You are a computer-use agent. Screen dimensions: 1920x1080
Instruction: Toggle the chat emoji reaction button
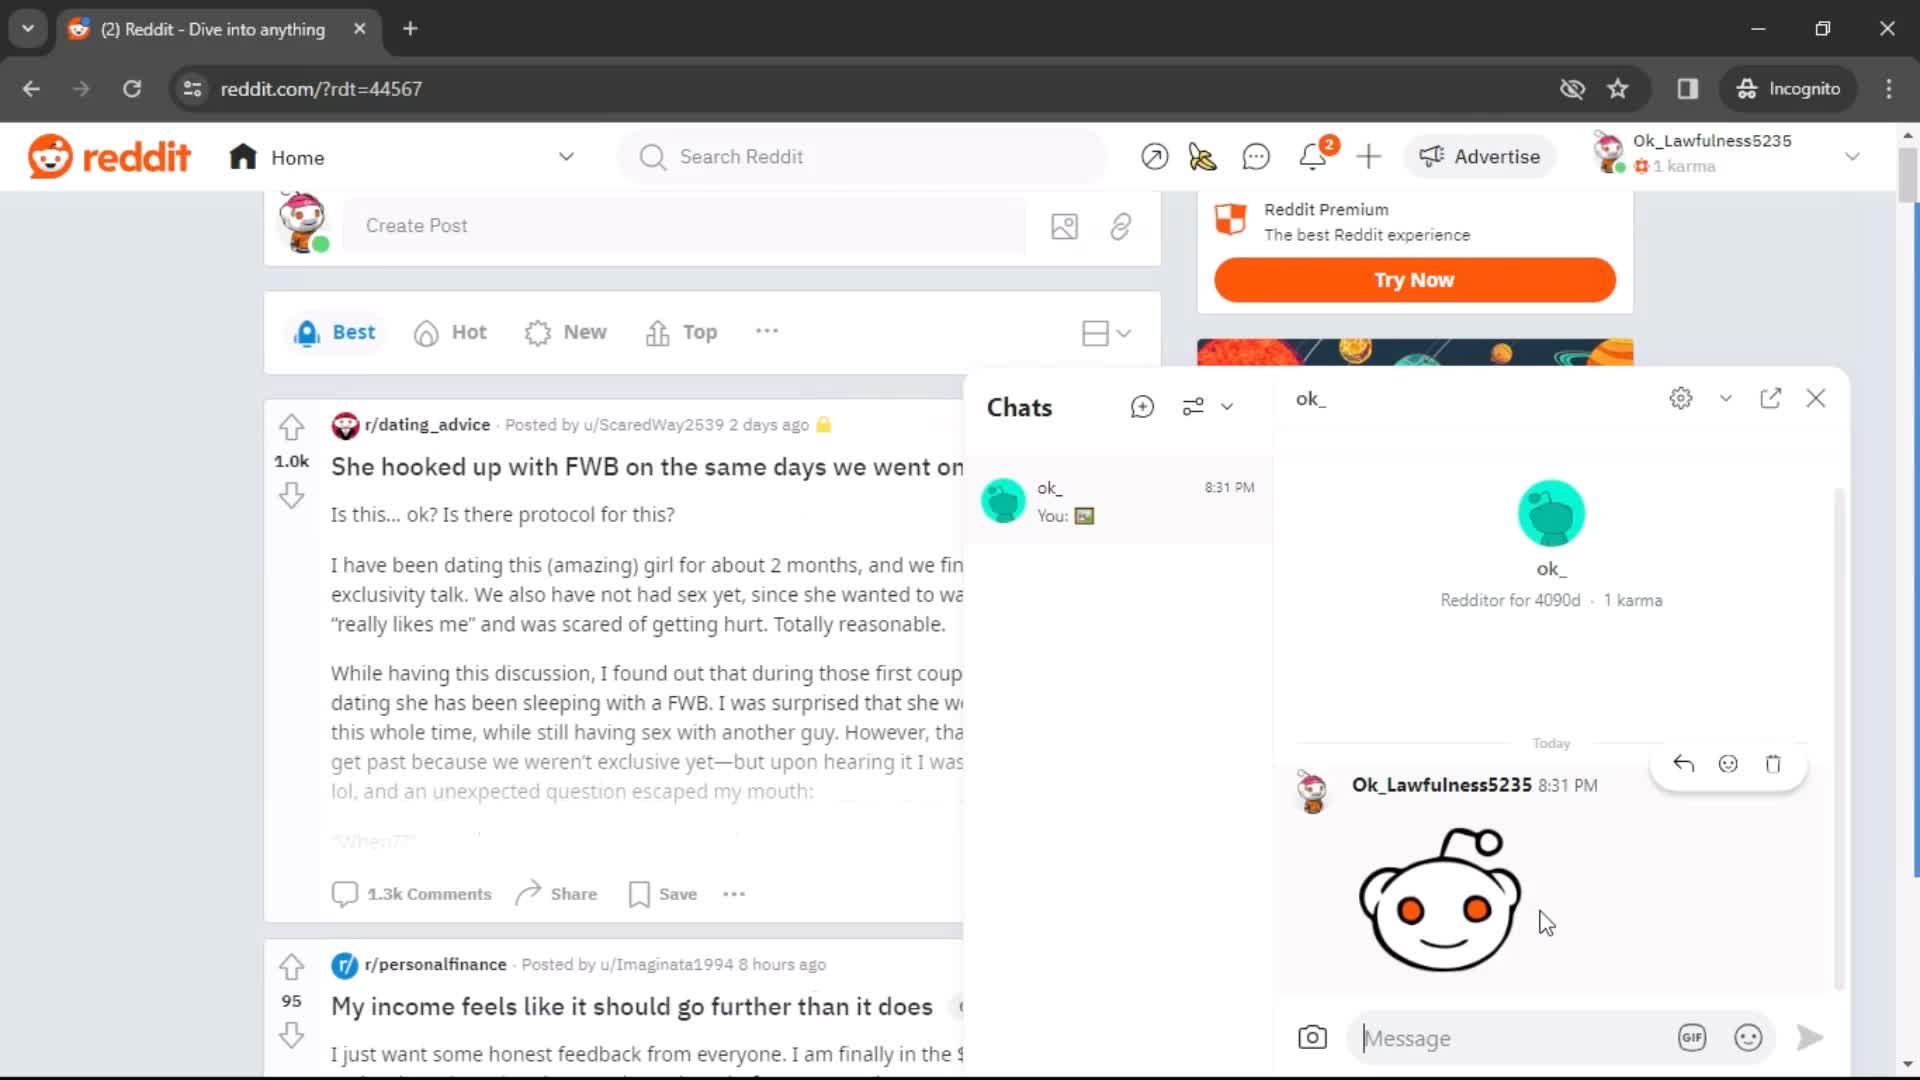(1727, 765)
